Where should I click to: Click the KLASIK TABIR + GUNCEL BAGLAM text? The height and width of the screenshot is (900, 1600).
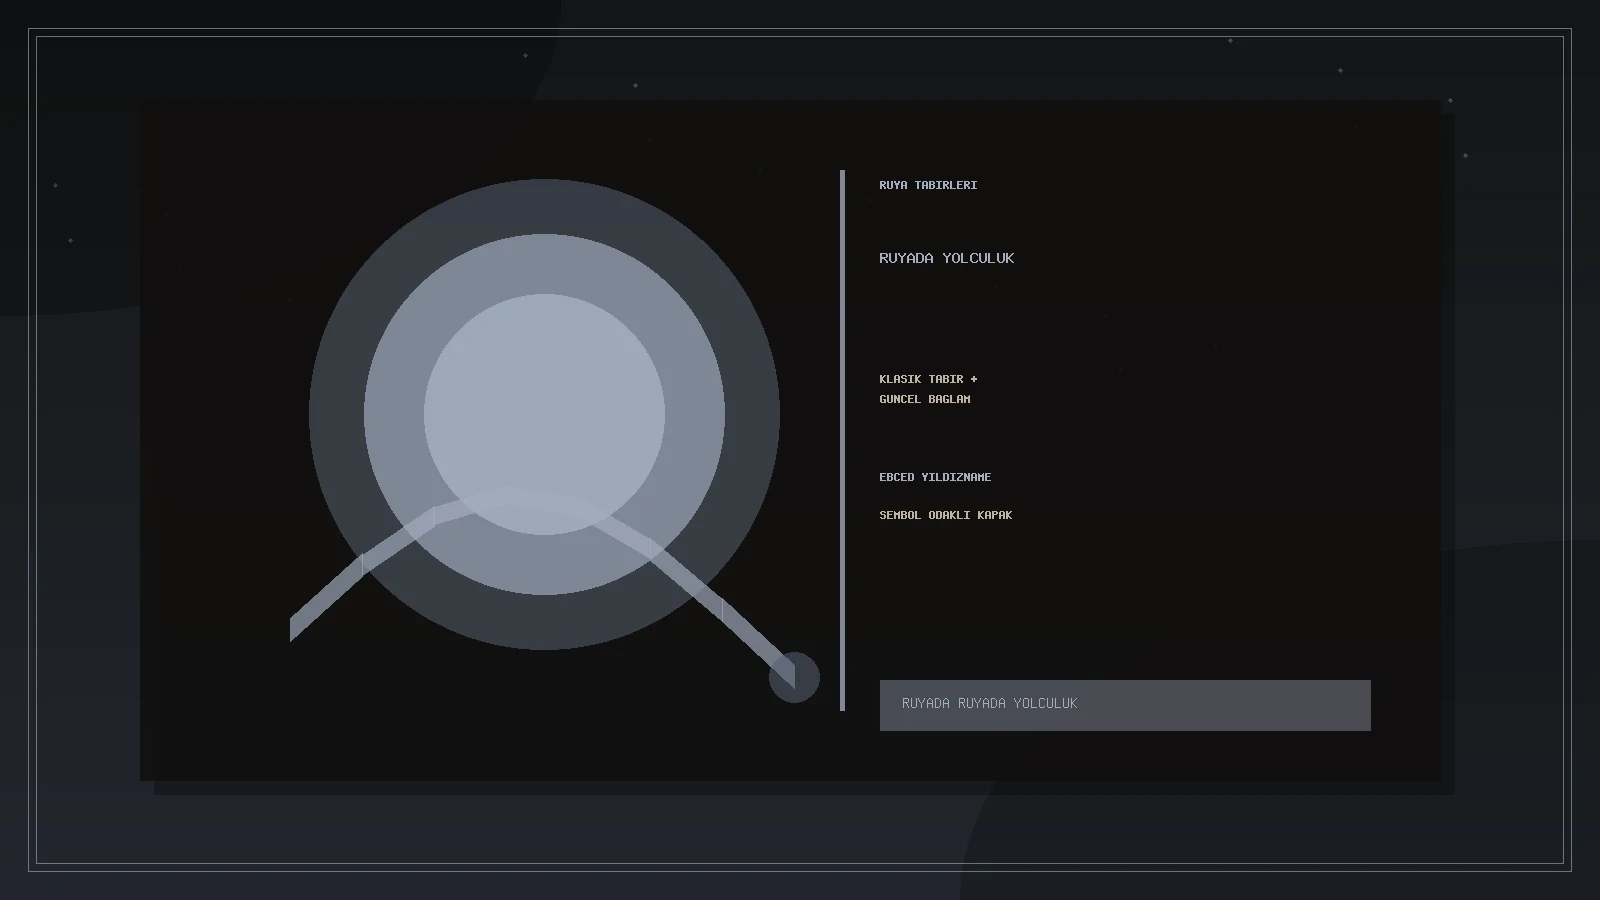928,389
